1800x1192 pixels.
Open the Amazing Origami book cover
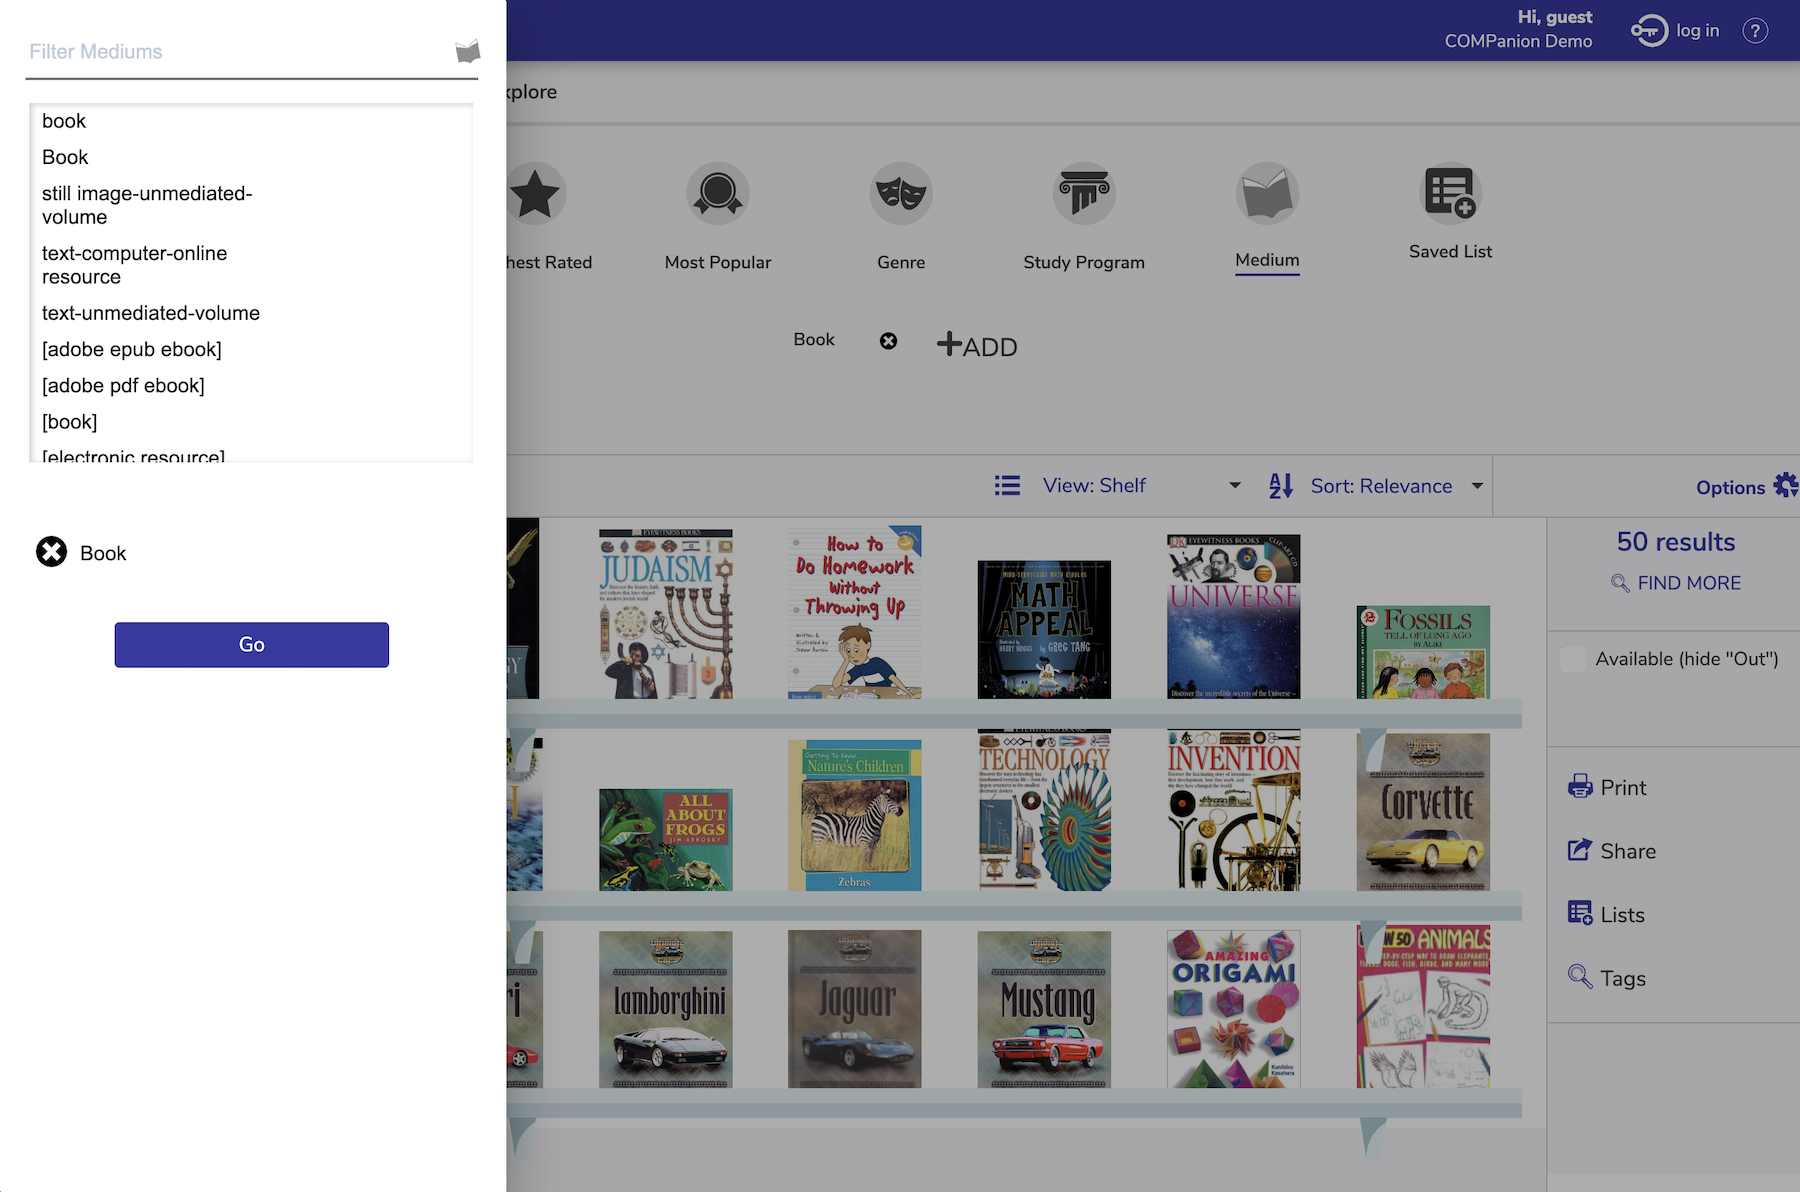point(1233,1008)
